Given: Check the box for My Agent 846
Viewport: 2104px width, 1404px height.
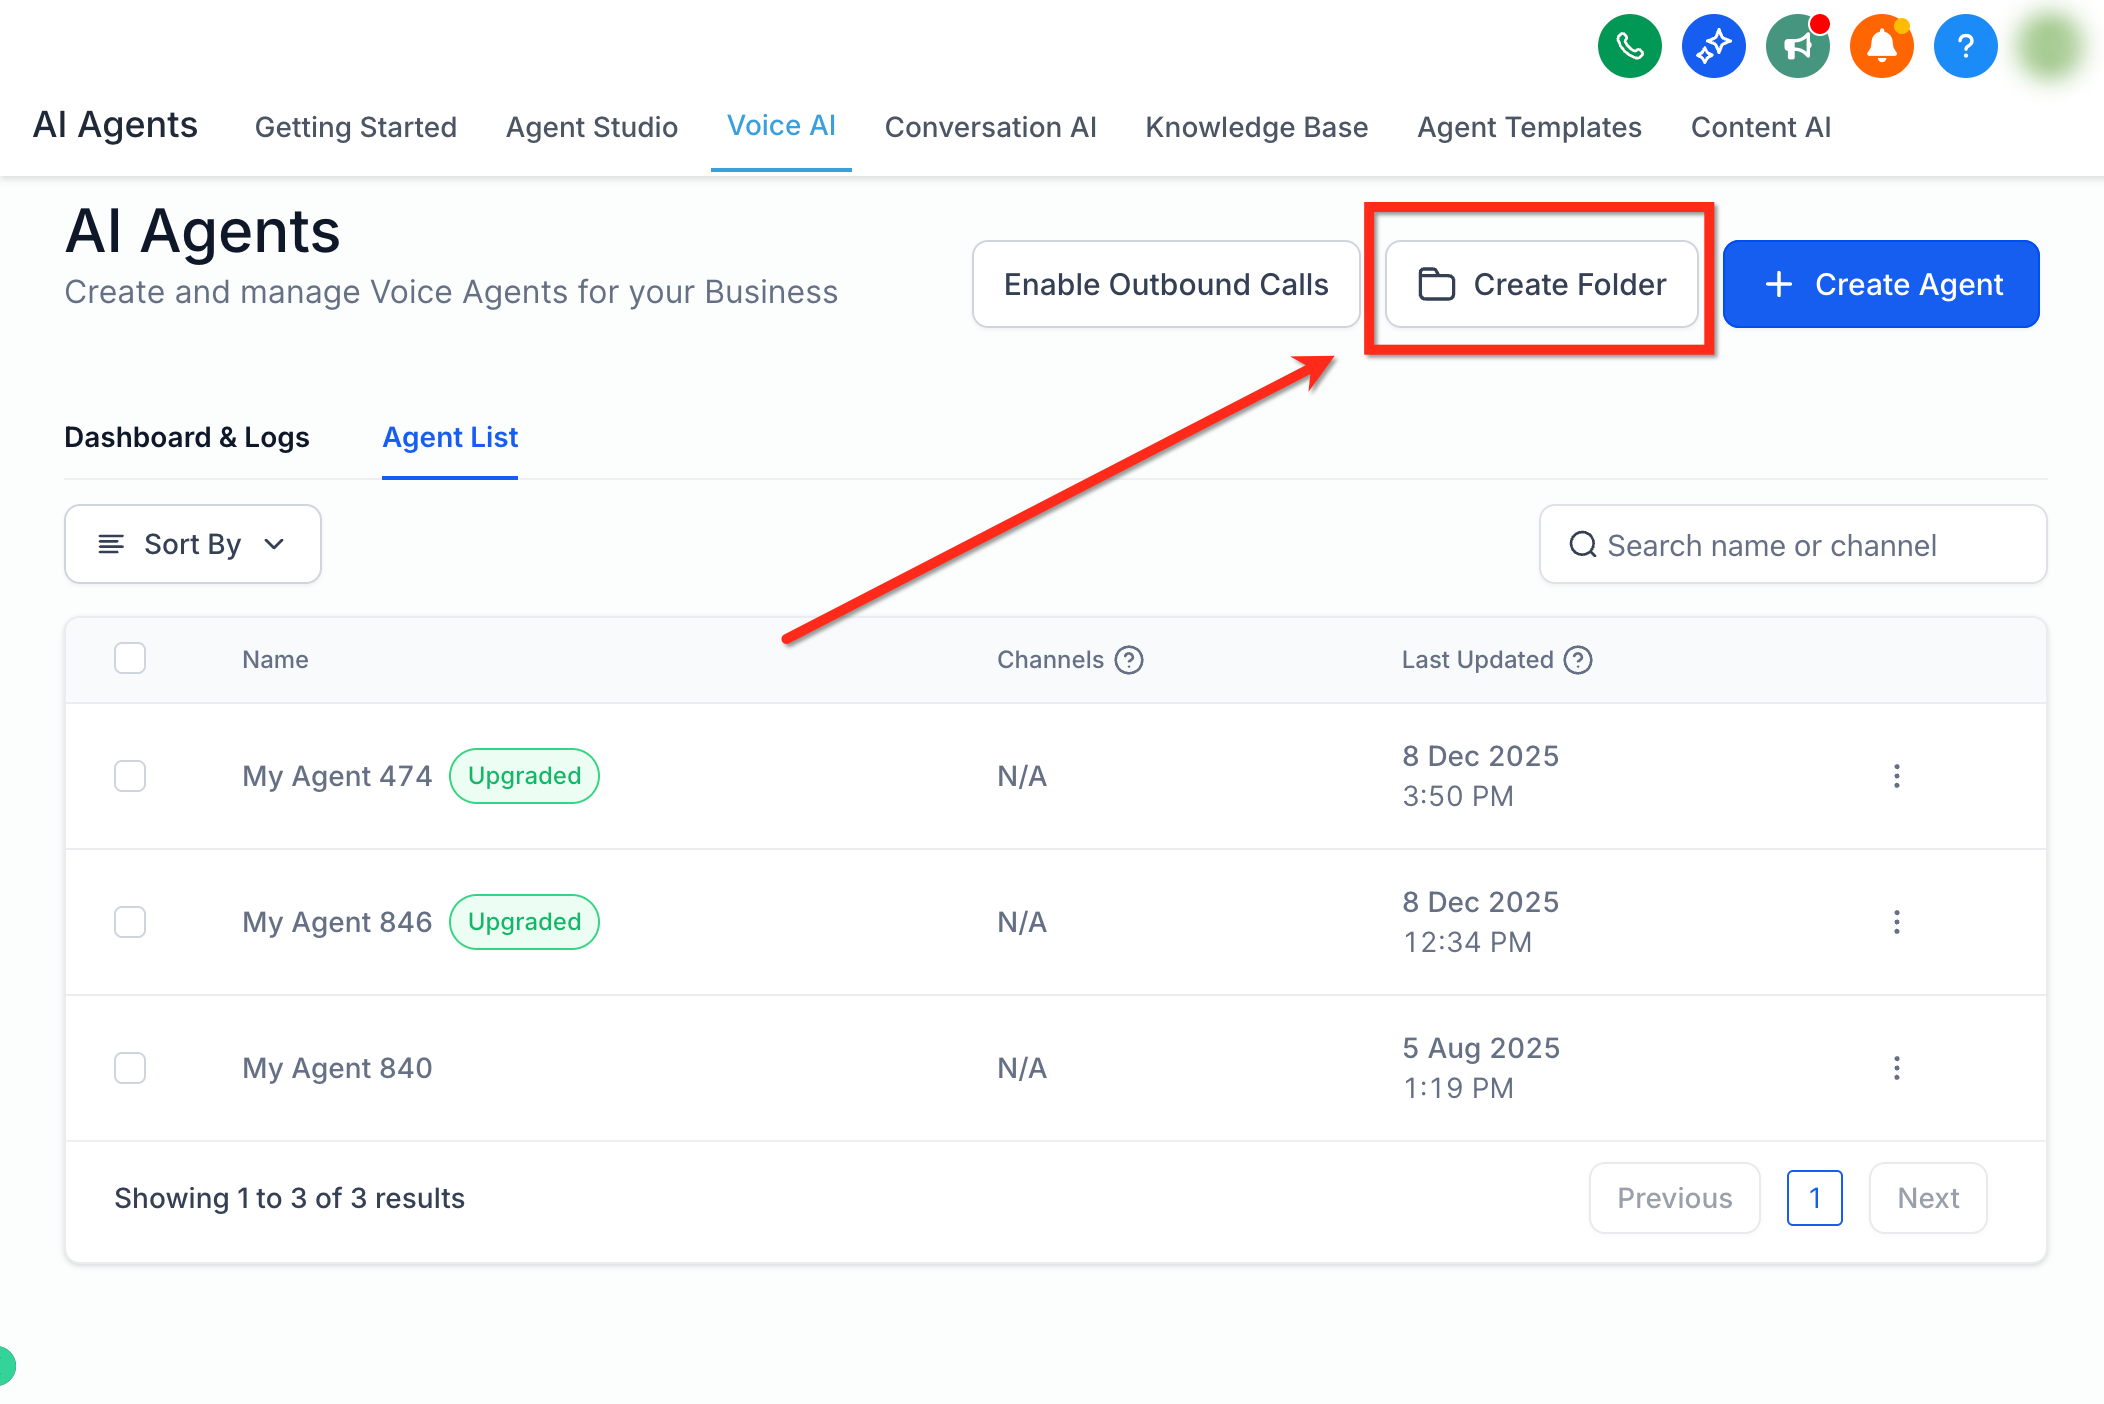Looking at the screenshot, I should tap(130, 922).
